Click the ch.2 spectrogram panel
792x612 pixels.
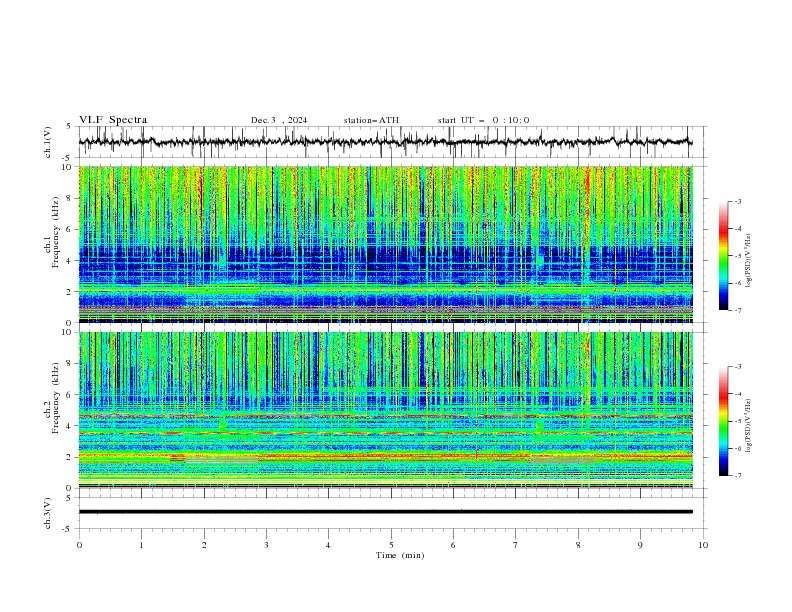[385, 410]
